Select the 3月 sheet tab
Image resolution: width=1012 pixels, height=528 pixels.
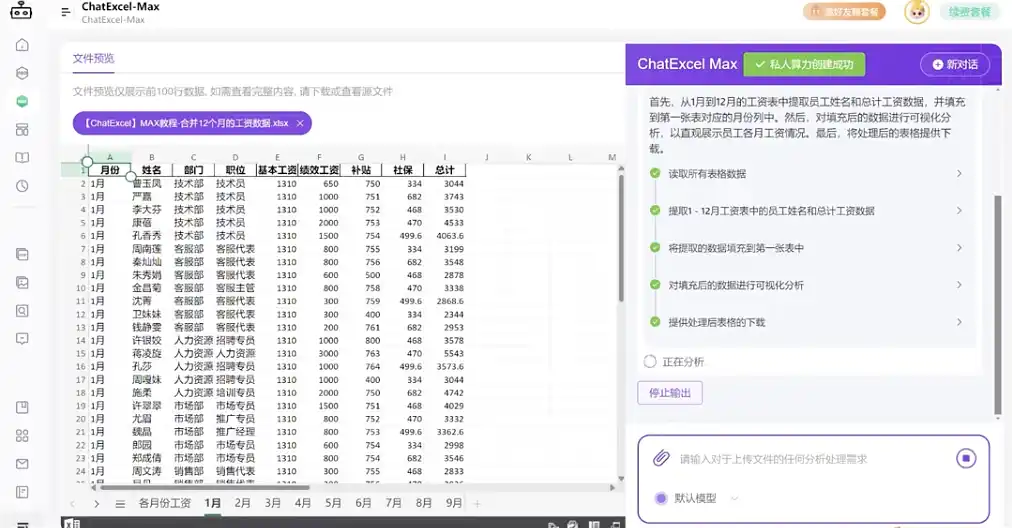[x=273, y=503]
